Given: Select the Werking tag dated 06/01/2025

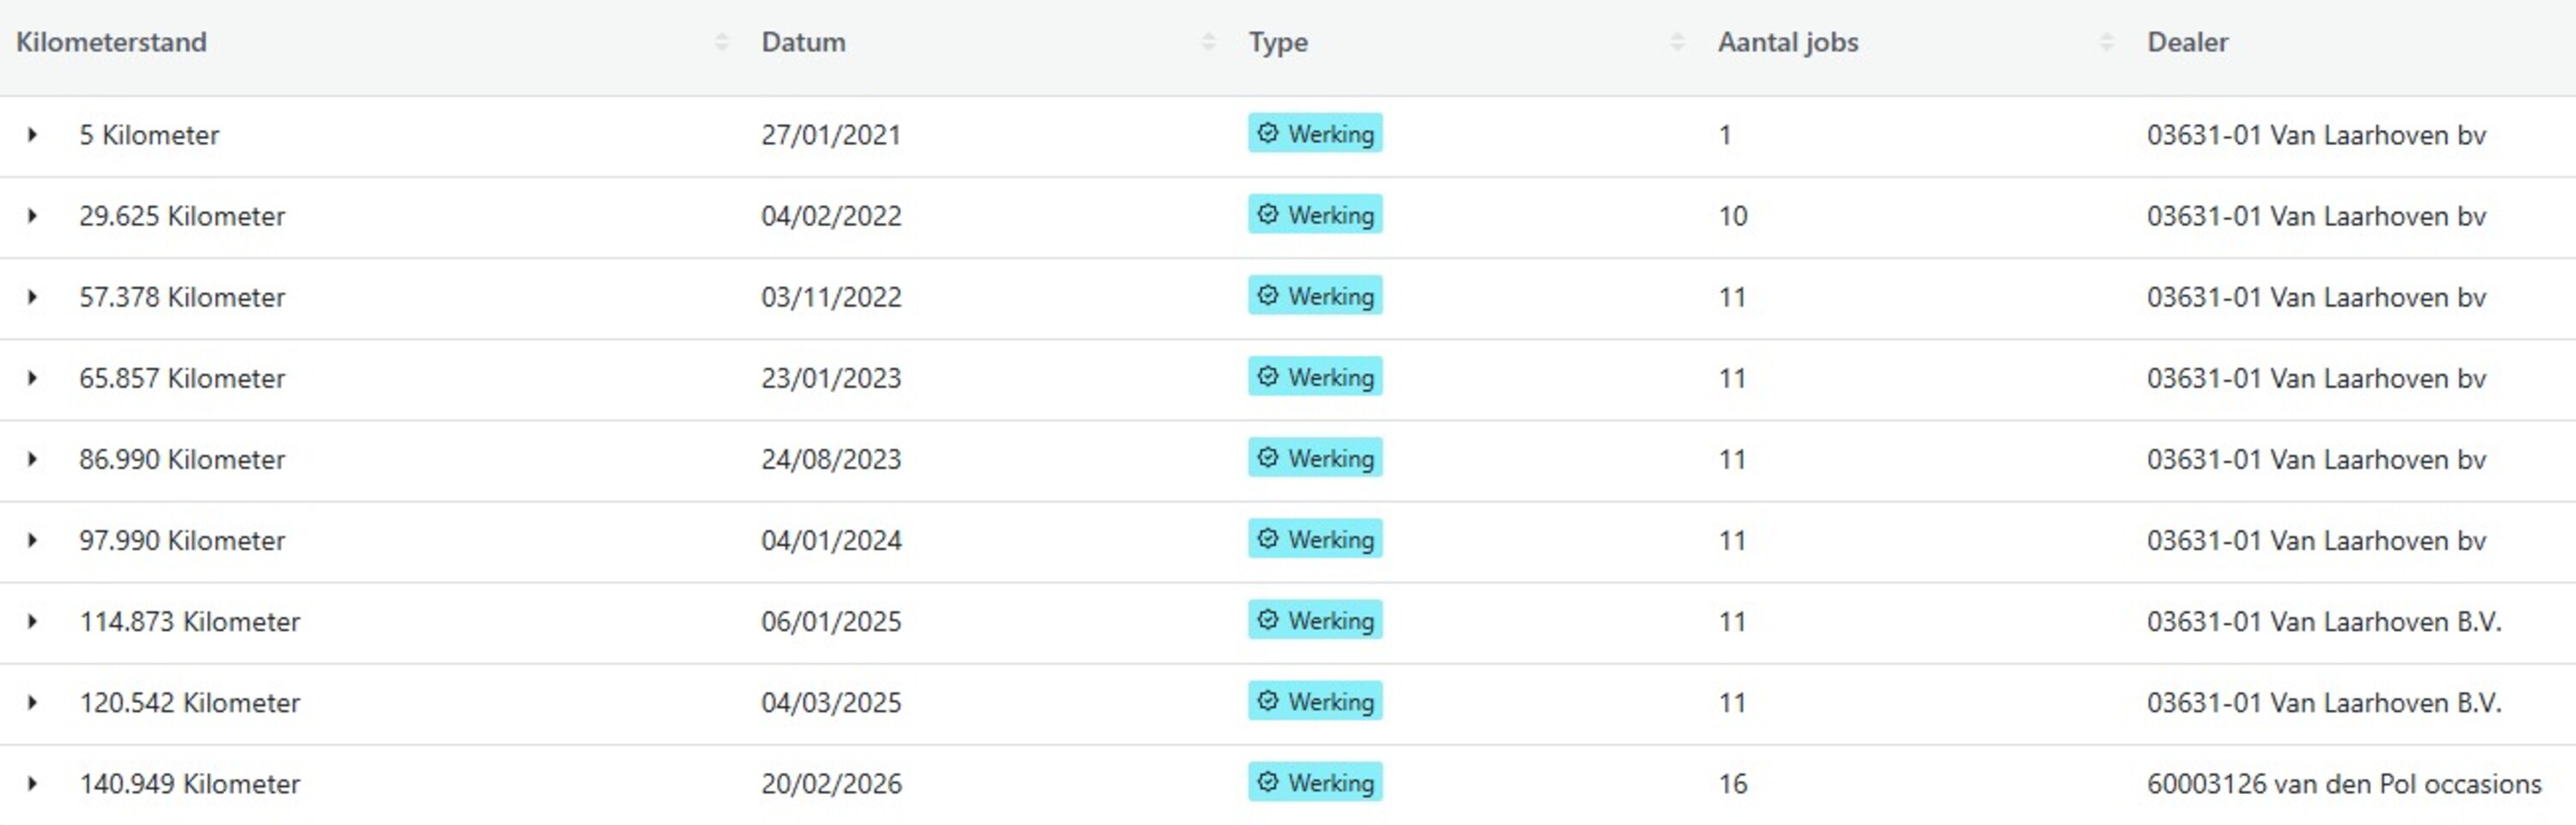Looking at the screenshot, I should (1315, 620).
